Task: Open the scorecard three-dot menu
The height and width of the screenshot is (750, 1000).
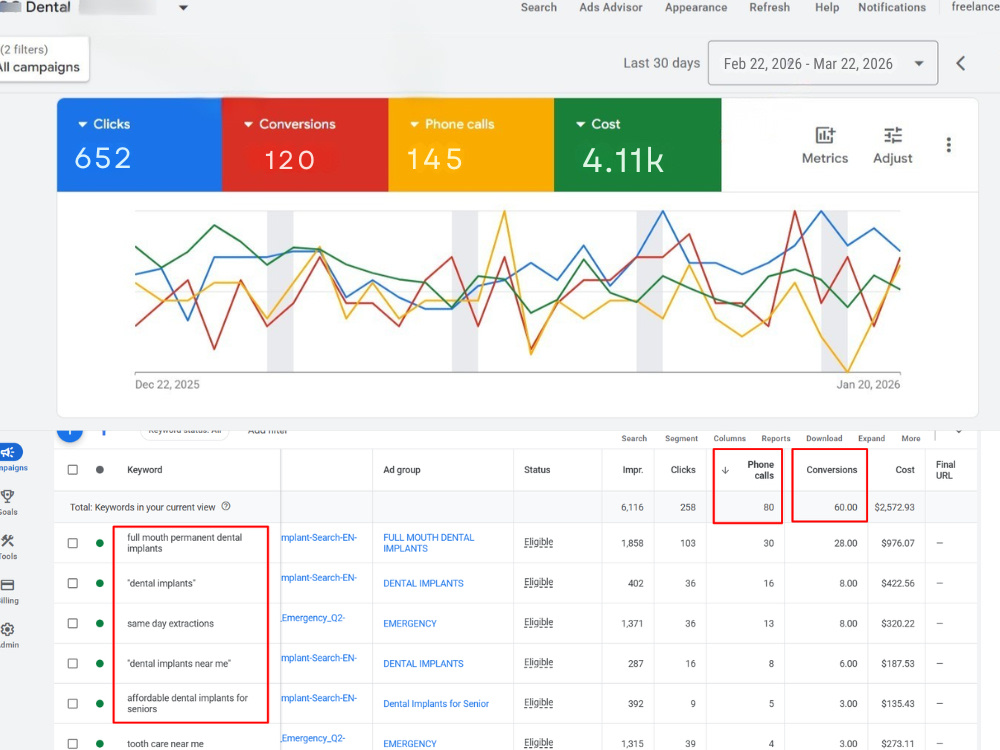Action: (x=948, y=145)
